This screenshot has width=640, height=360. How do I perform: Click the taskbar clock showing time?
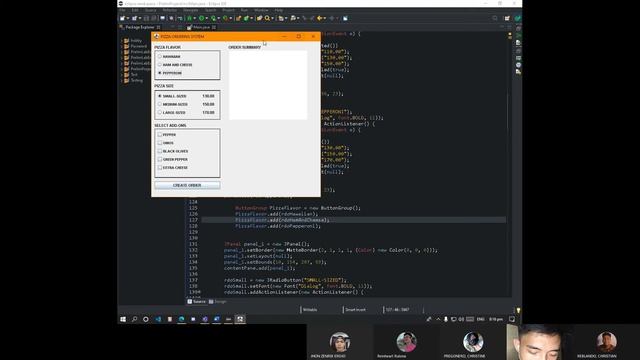coord(496,319)
